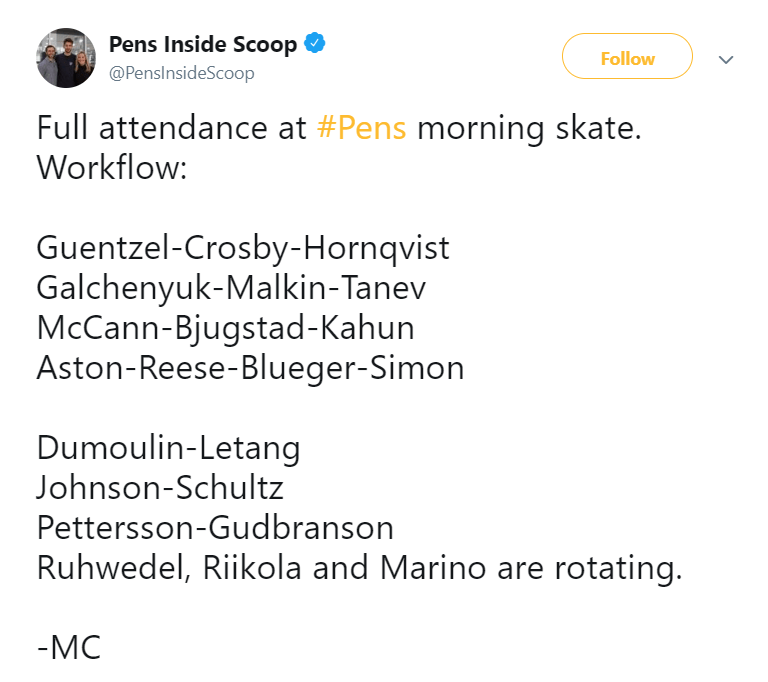Open the Pens Inside Scoop display name
This screenshot has width=768, height=682.
click(202, 45)
